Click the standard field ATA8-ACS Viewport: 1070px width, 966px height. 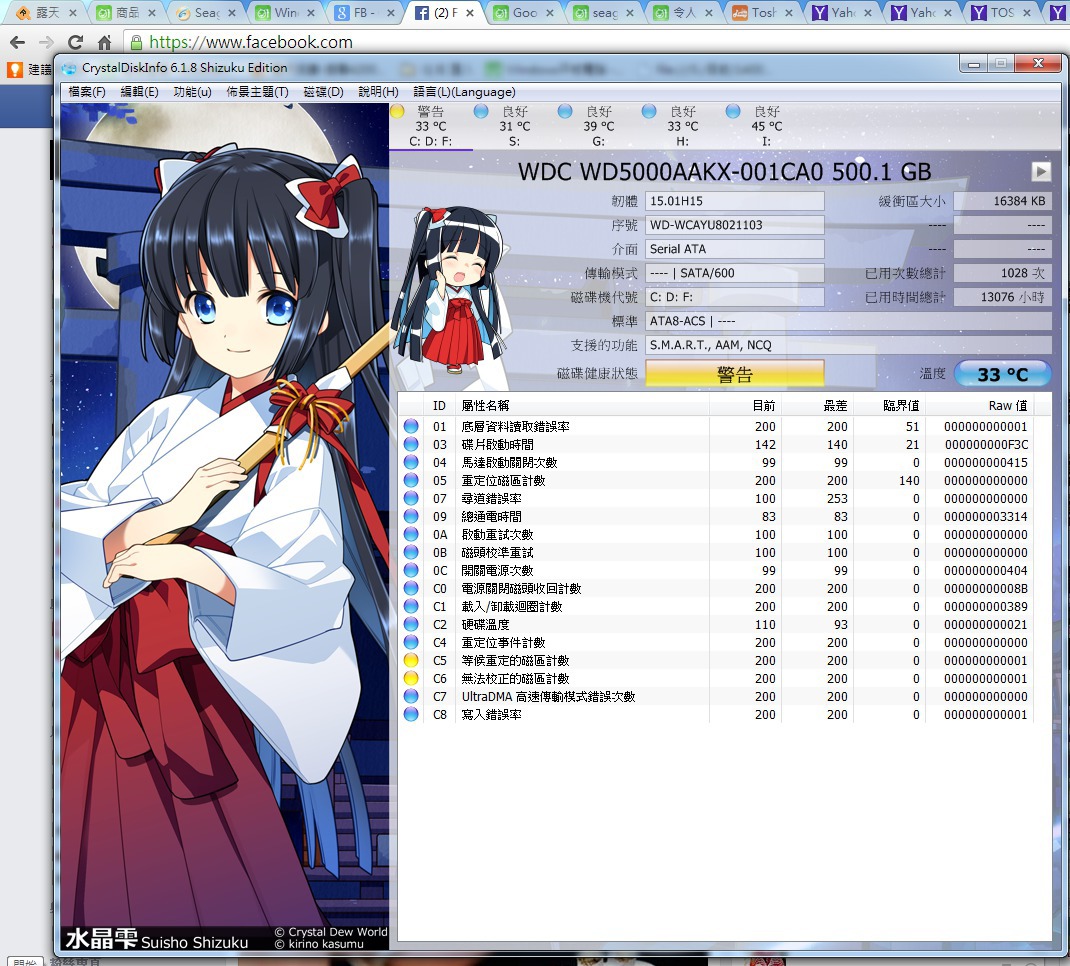click(x=848, y=321)
